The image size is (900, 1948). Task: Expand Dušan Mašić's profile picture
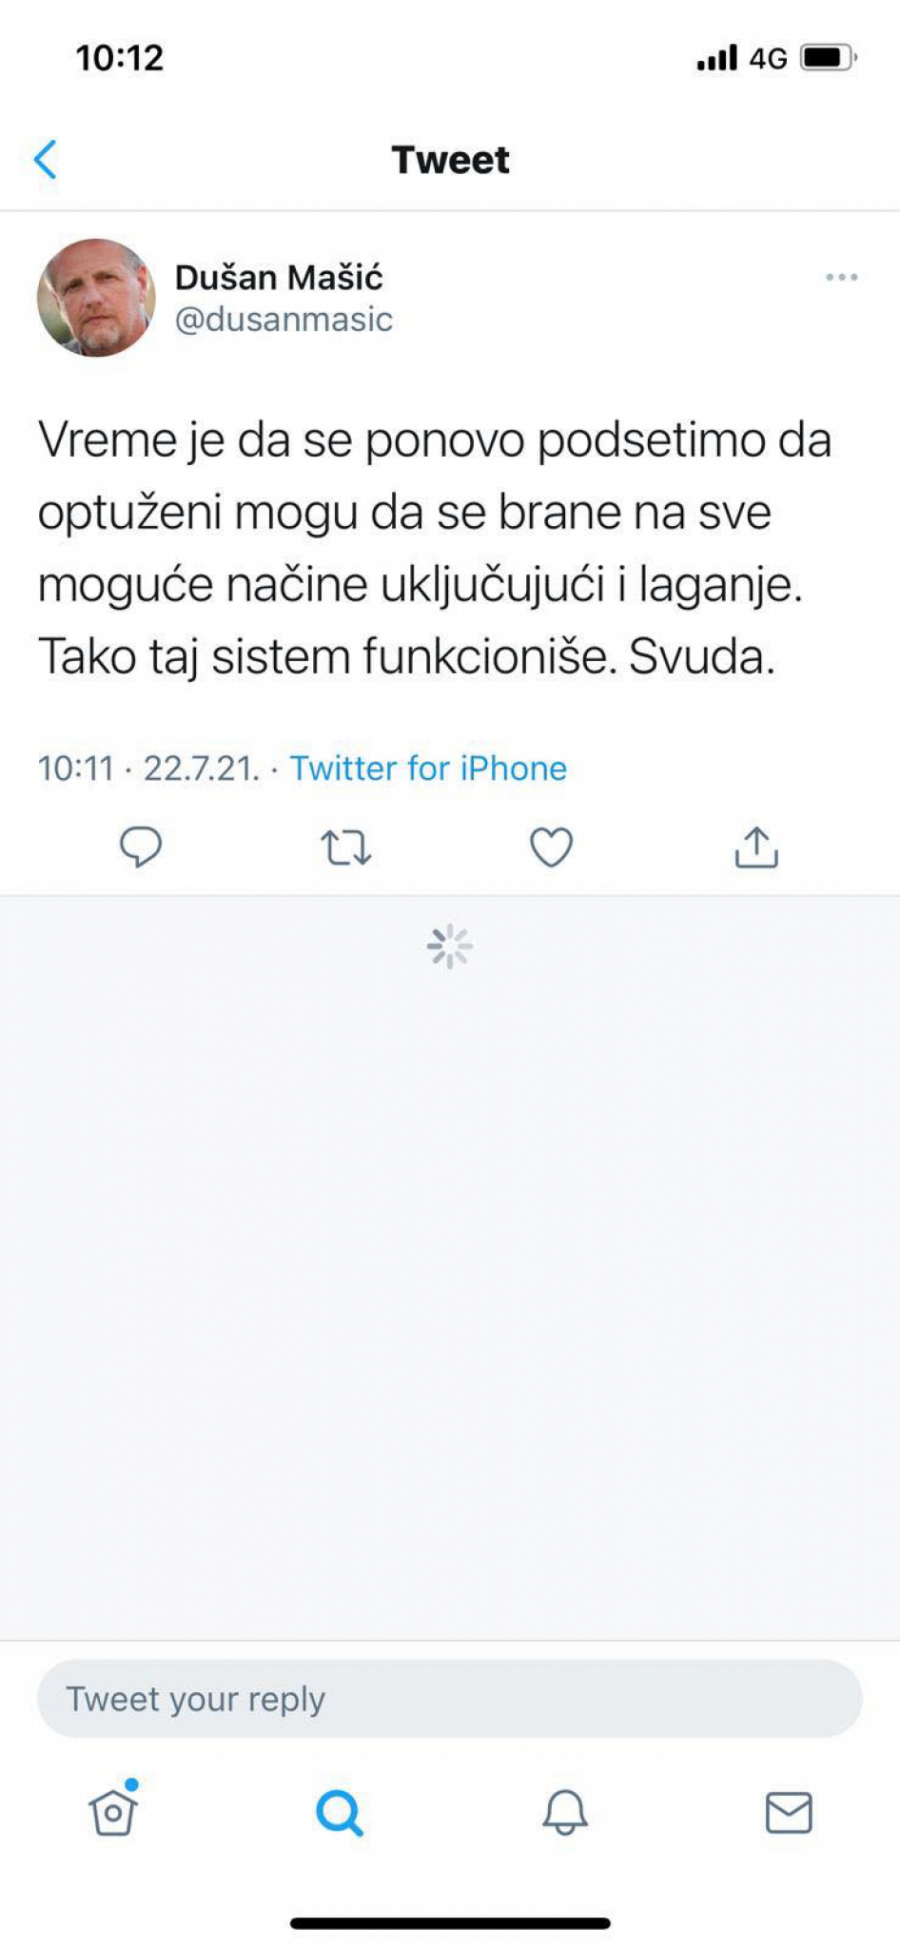pos(99,298)
